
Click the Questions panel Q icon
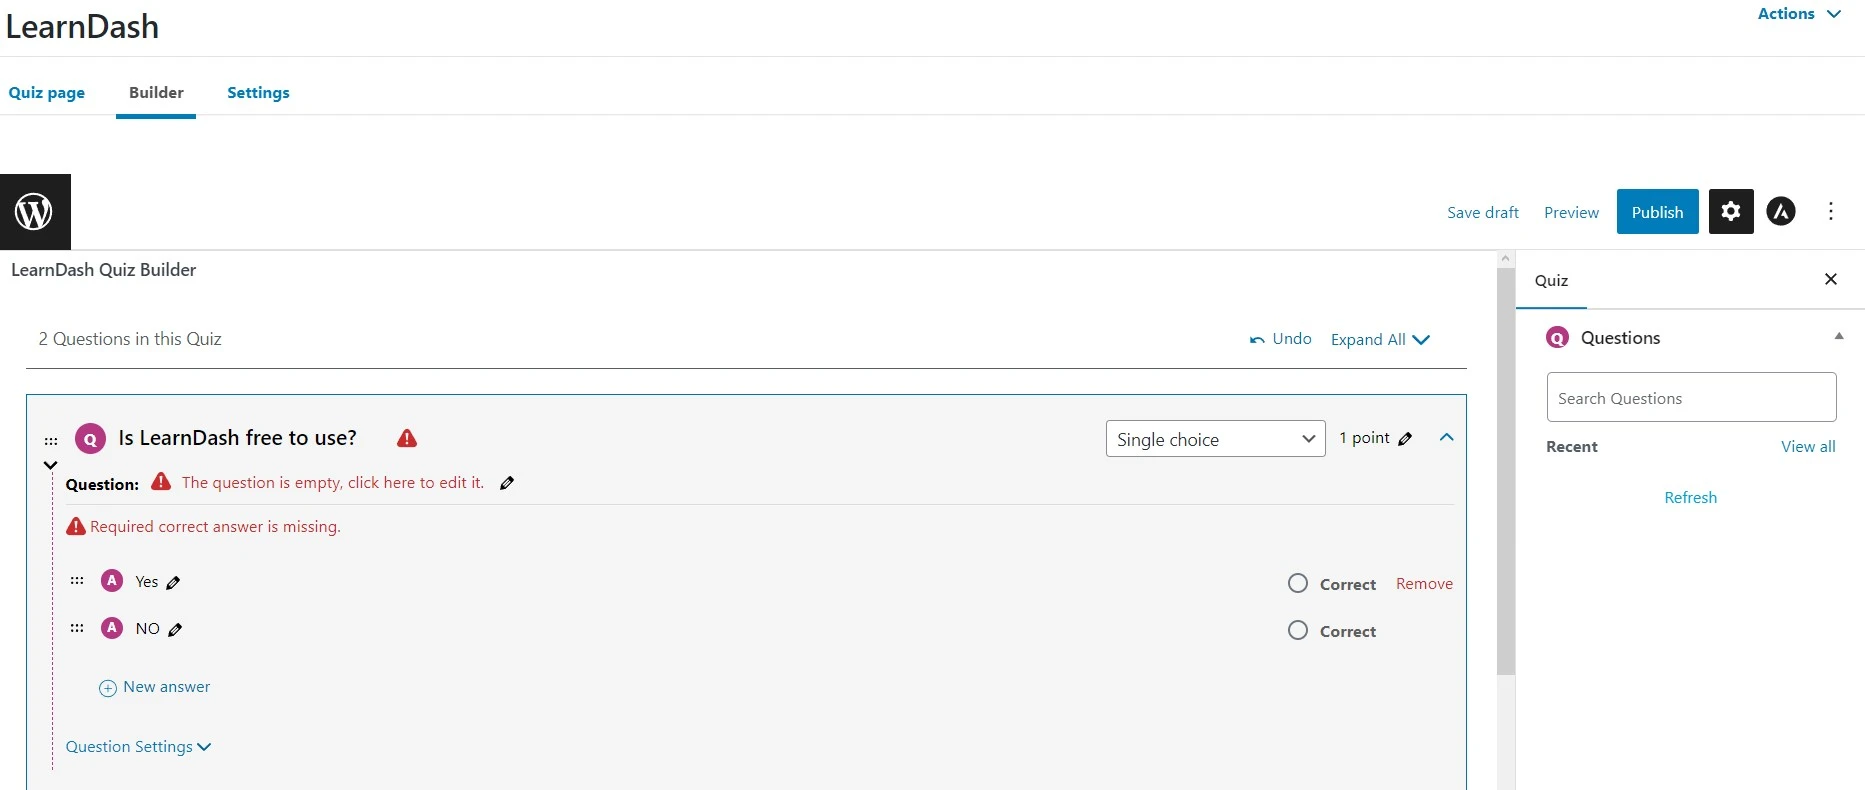[1558, 338]
